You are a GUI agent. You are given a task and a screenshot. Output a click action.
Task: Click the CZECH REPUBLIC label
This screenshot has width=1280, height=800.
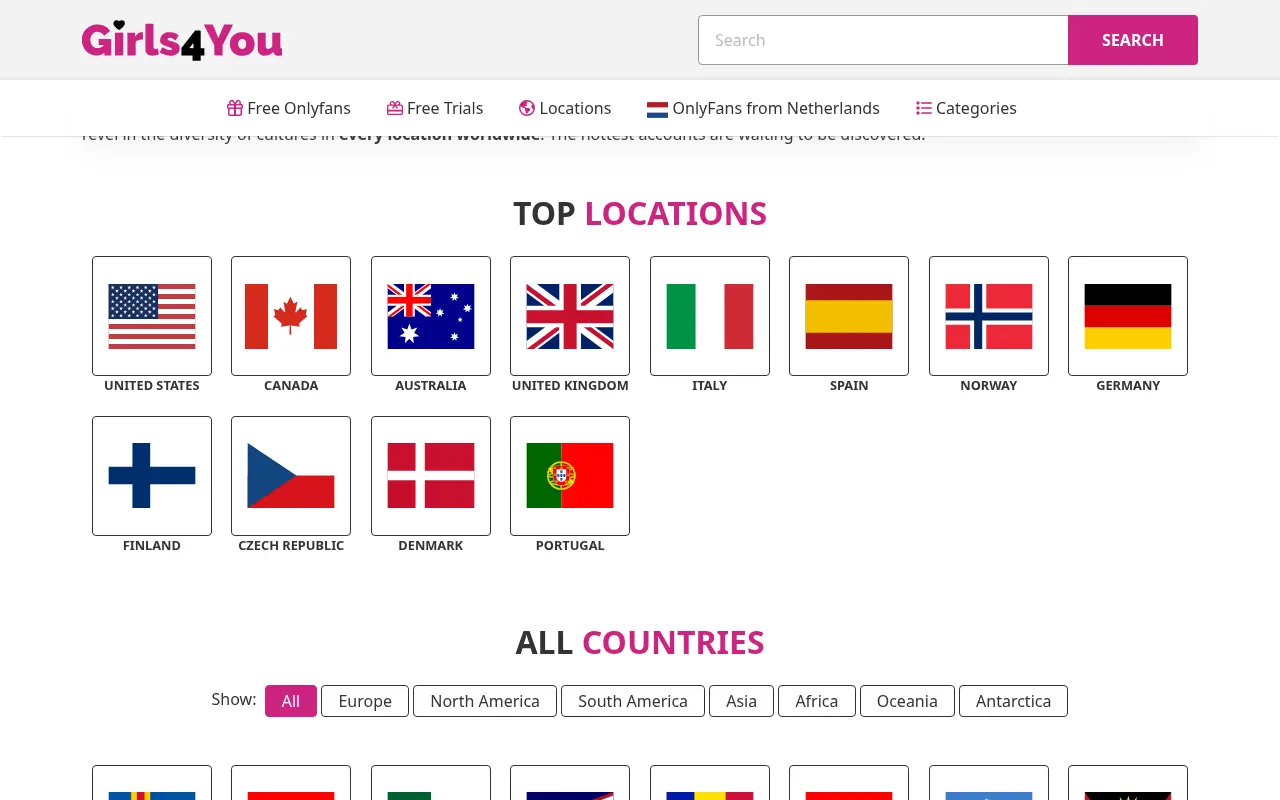coord(291,546)
